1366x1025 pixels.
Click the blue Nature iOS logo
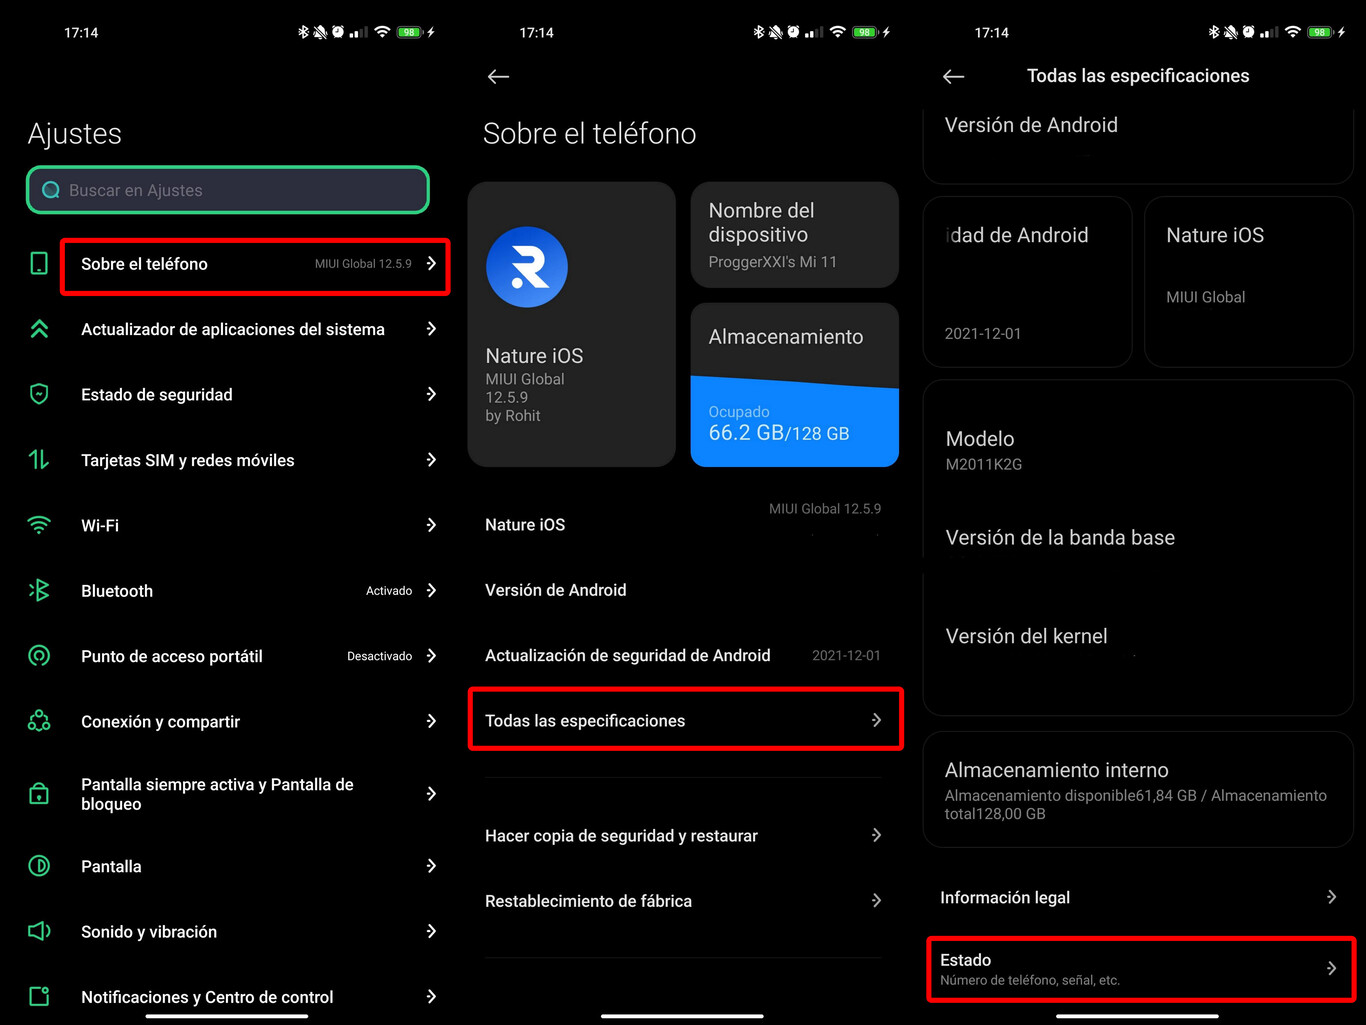(x=527, y=267)
